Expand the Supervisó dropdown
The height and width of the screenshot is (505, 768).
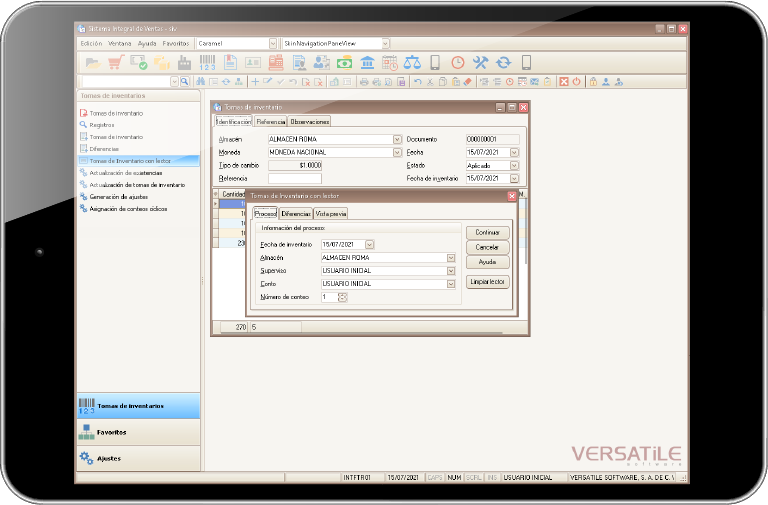[x=451, y=271]
